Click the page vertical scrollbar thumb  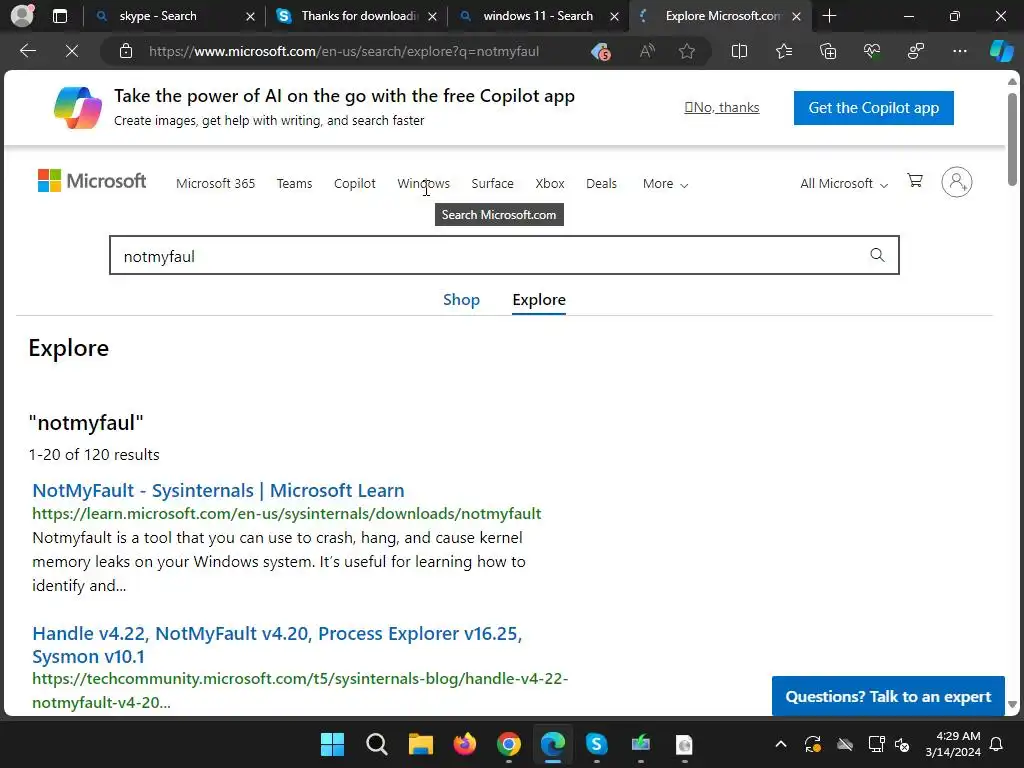[x=1012, y=139]
